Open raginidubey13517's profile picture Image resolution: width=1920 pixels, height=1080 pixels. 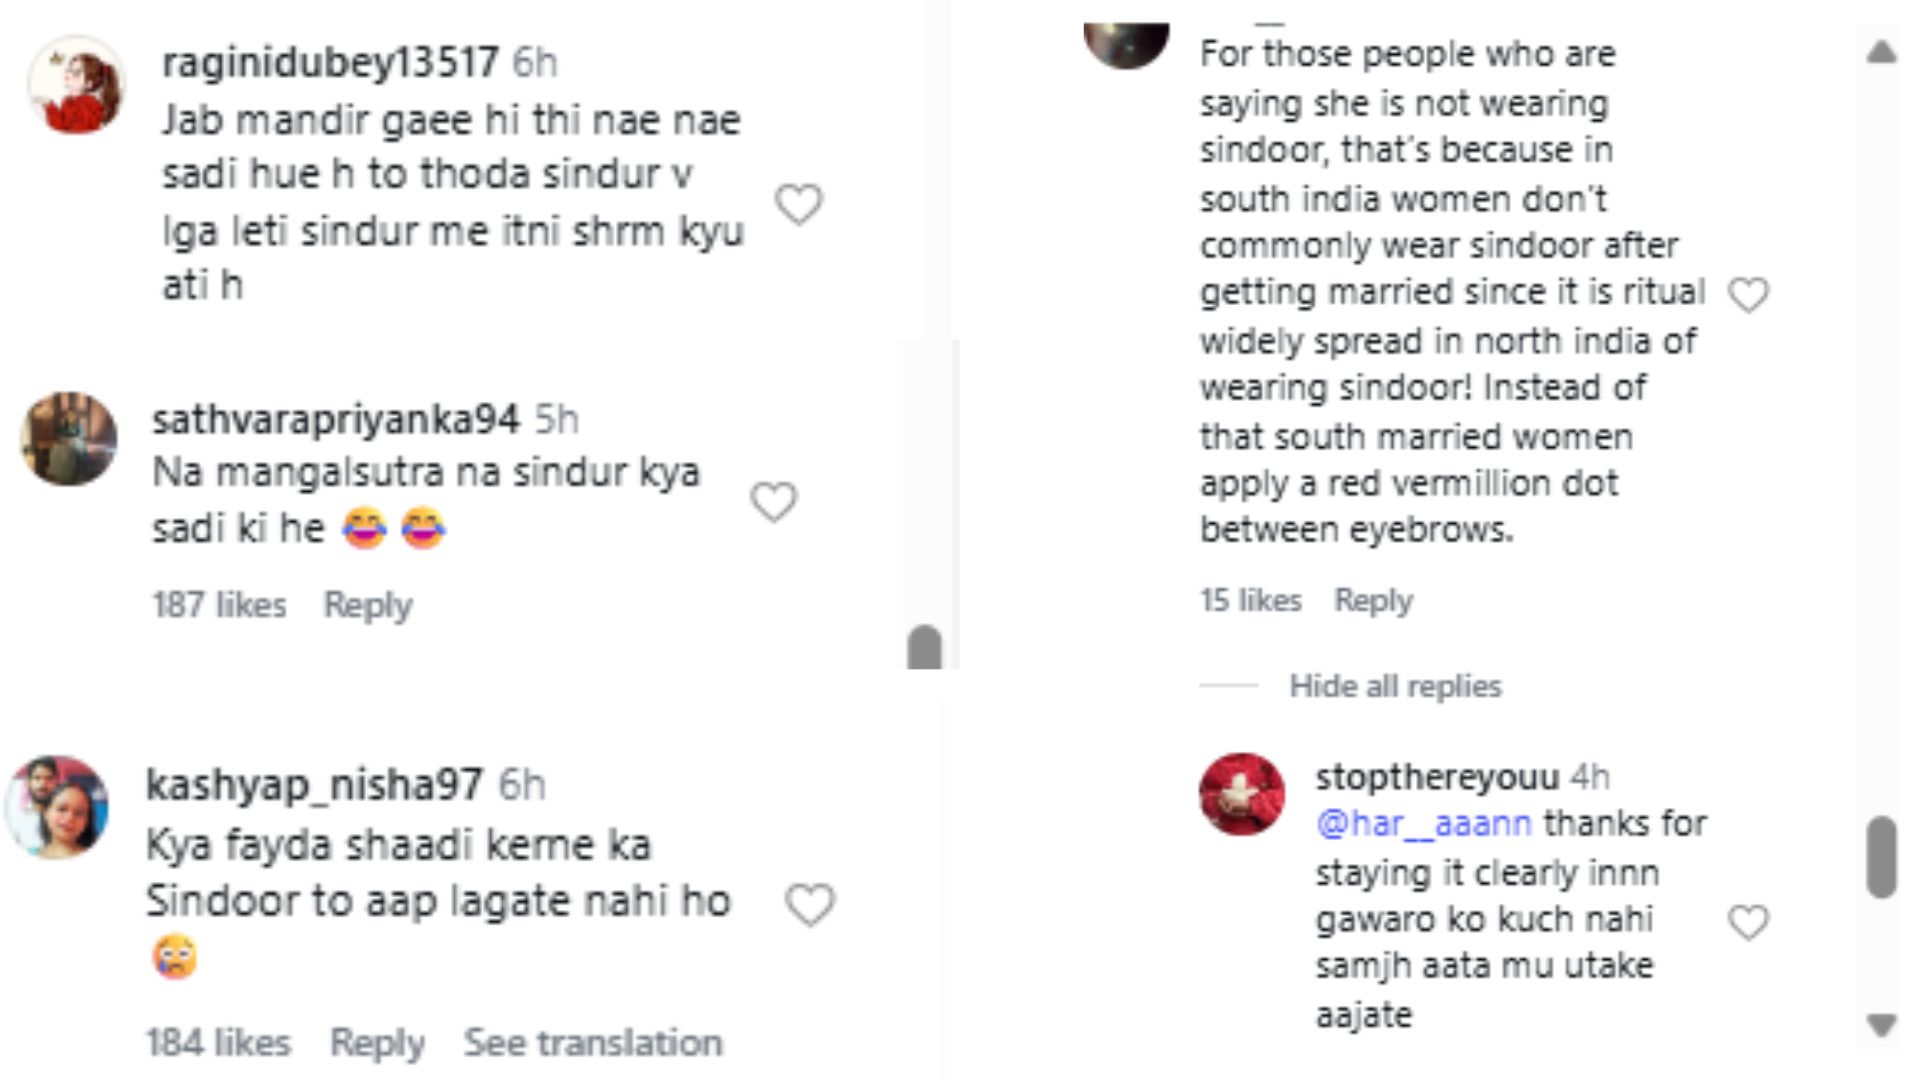76,86
